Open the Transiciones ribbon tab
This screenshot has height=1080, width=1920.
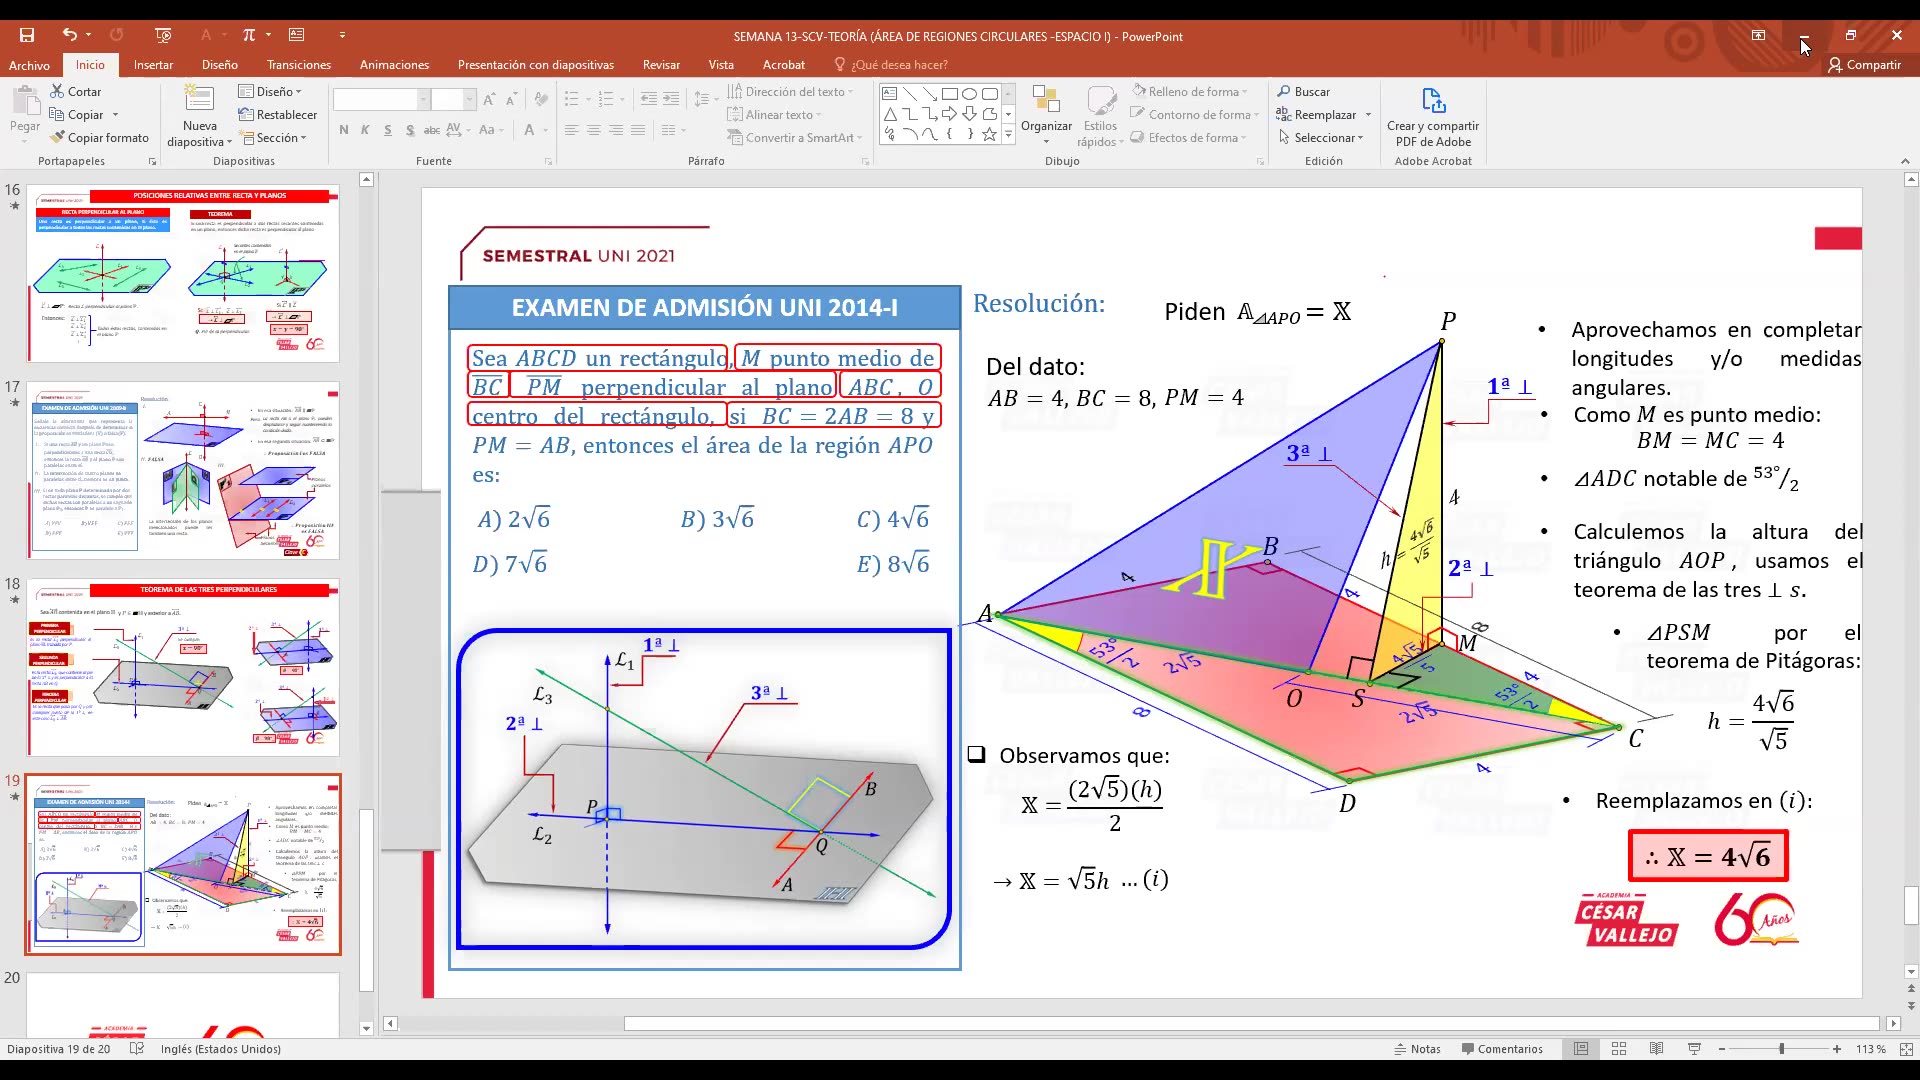click(x=298, y=65)
